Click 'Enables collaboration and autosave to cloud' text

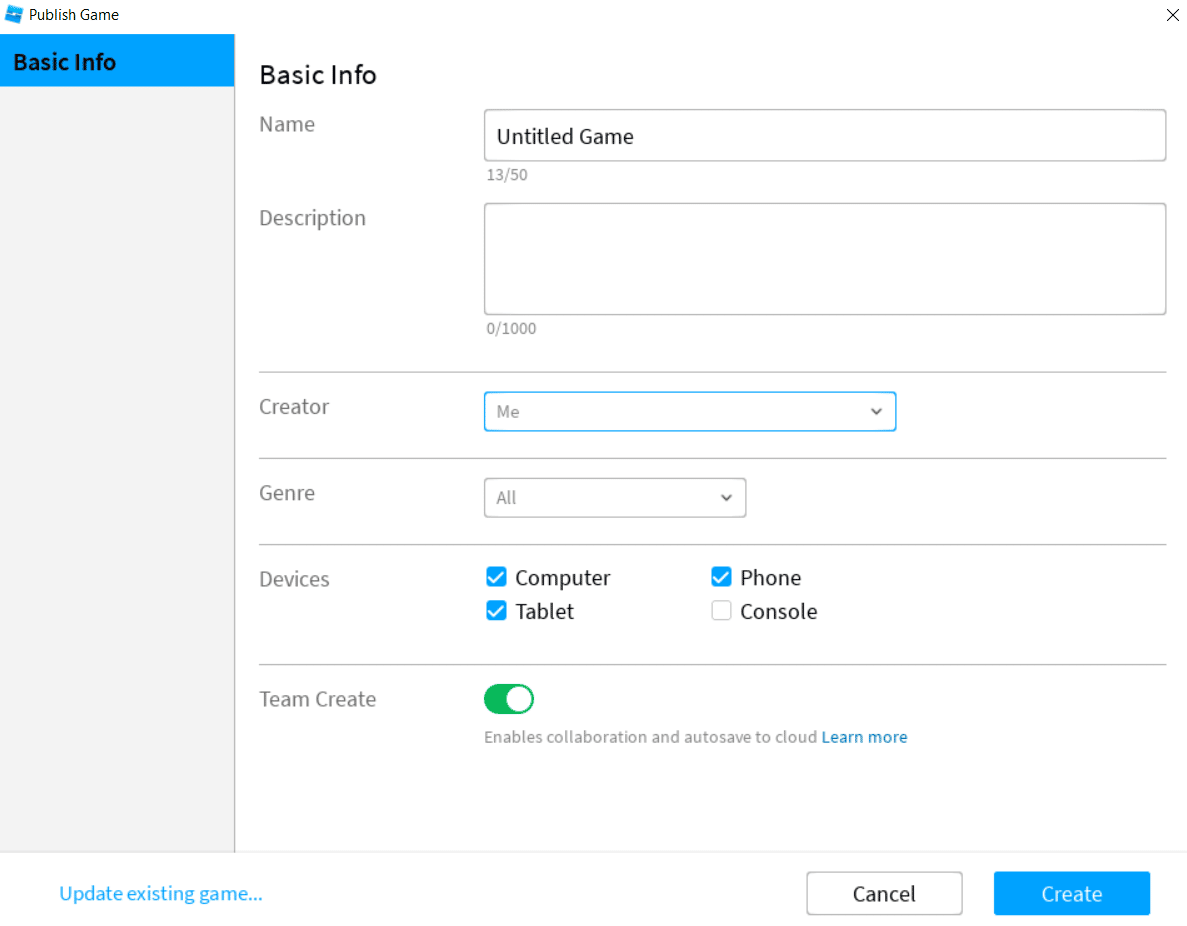click(650, 737)
